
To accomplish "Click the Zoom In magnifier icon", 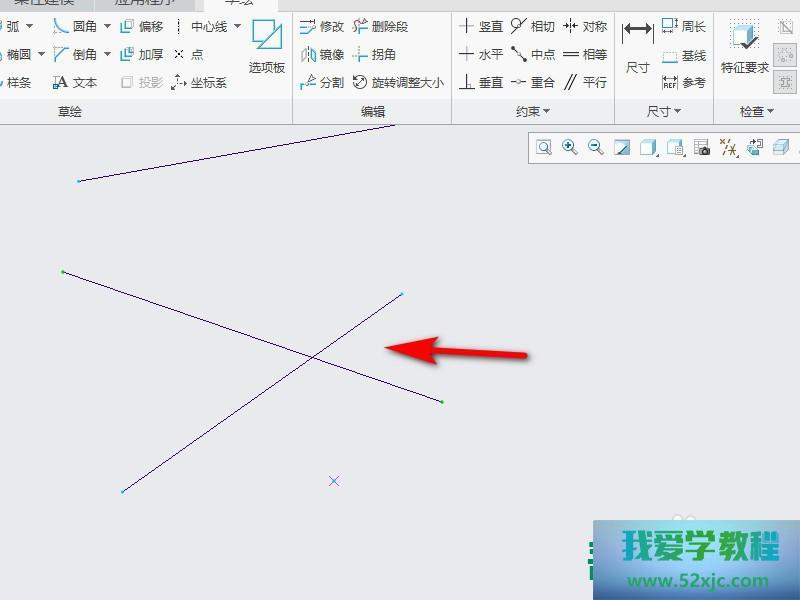I will 570,148.
